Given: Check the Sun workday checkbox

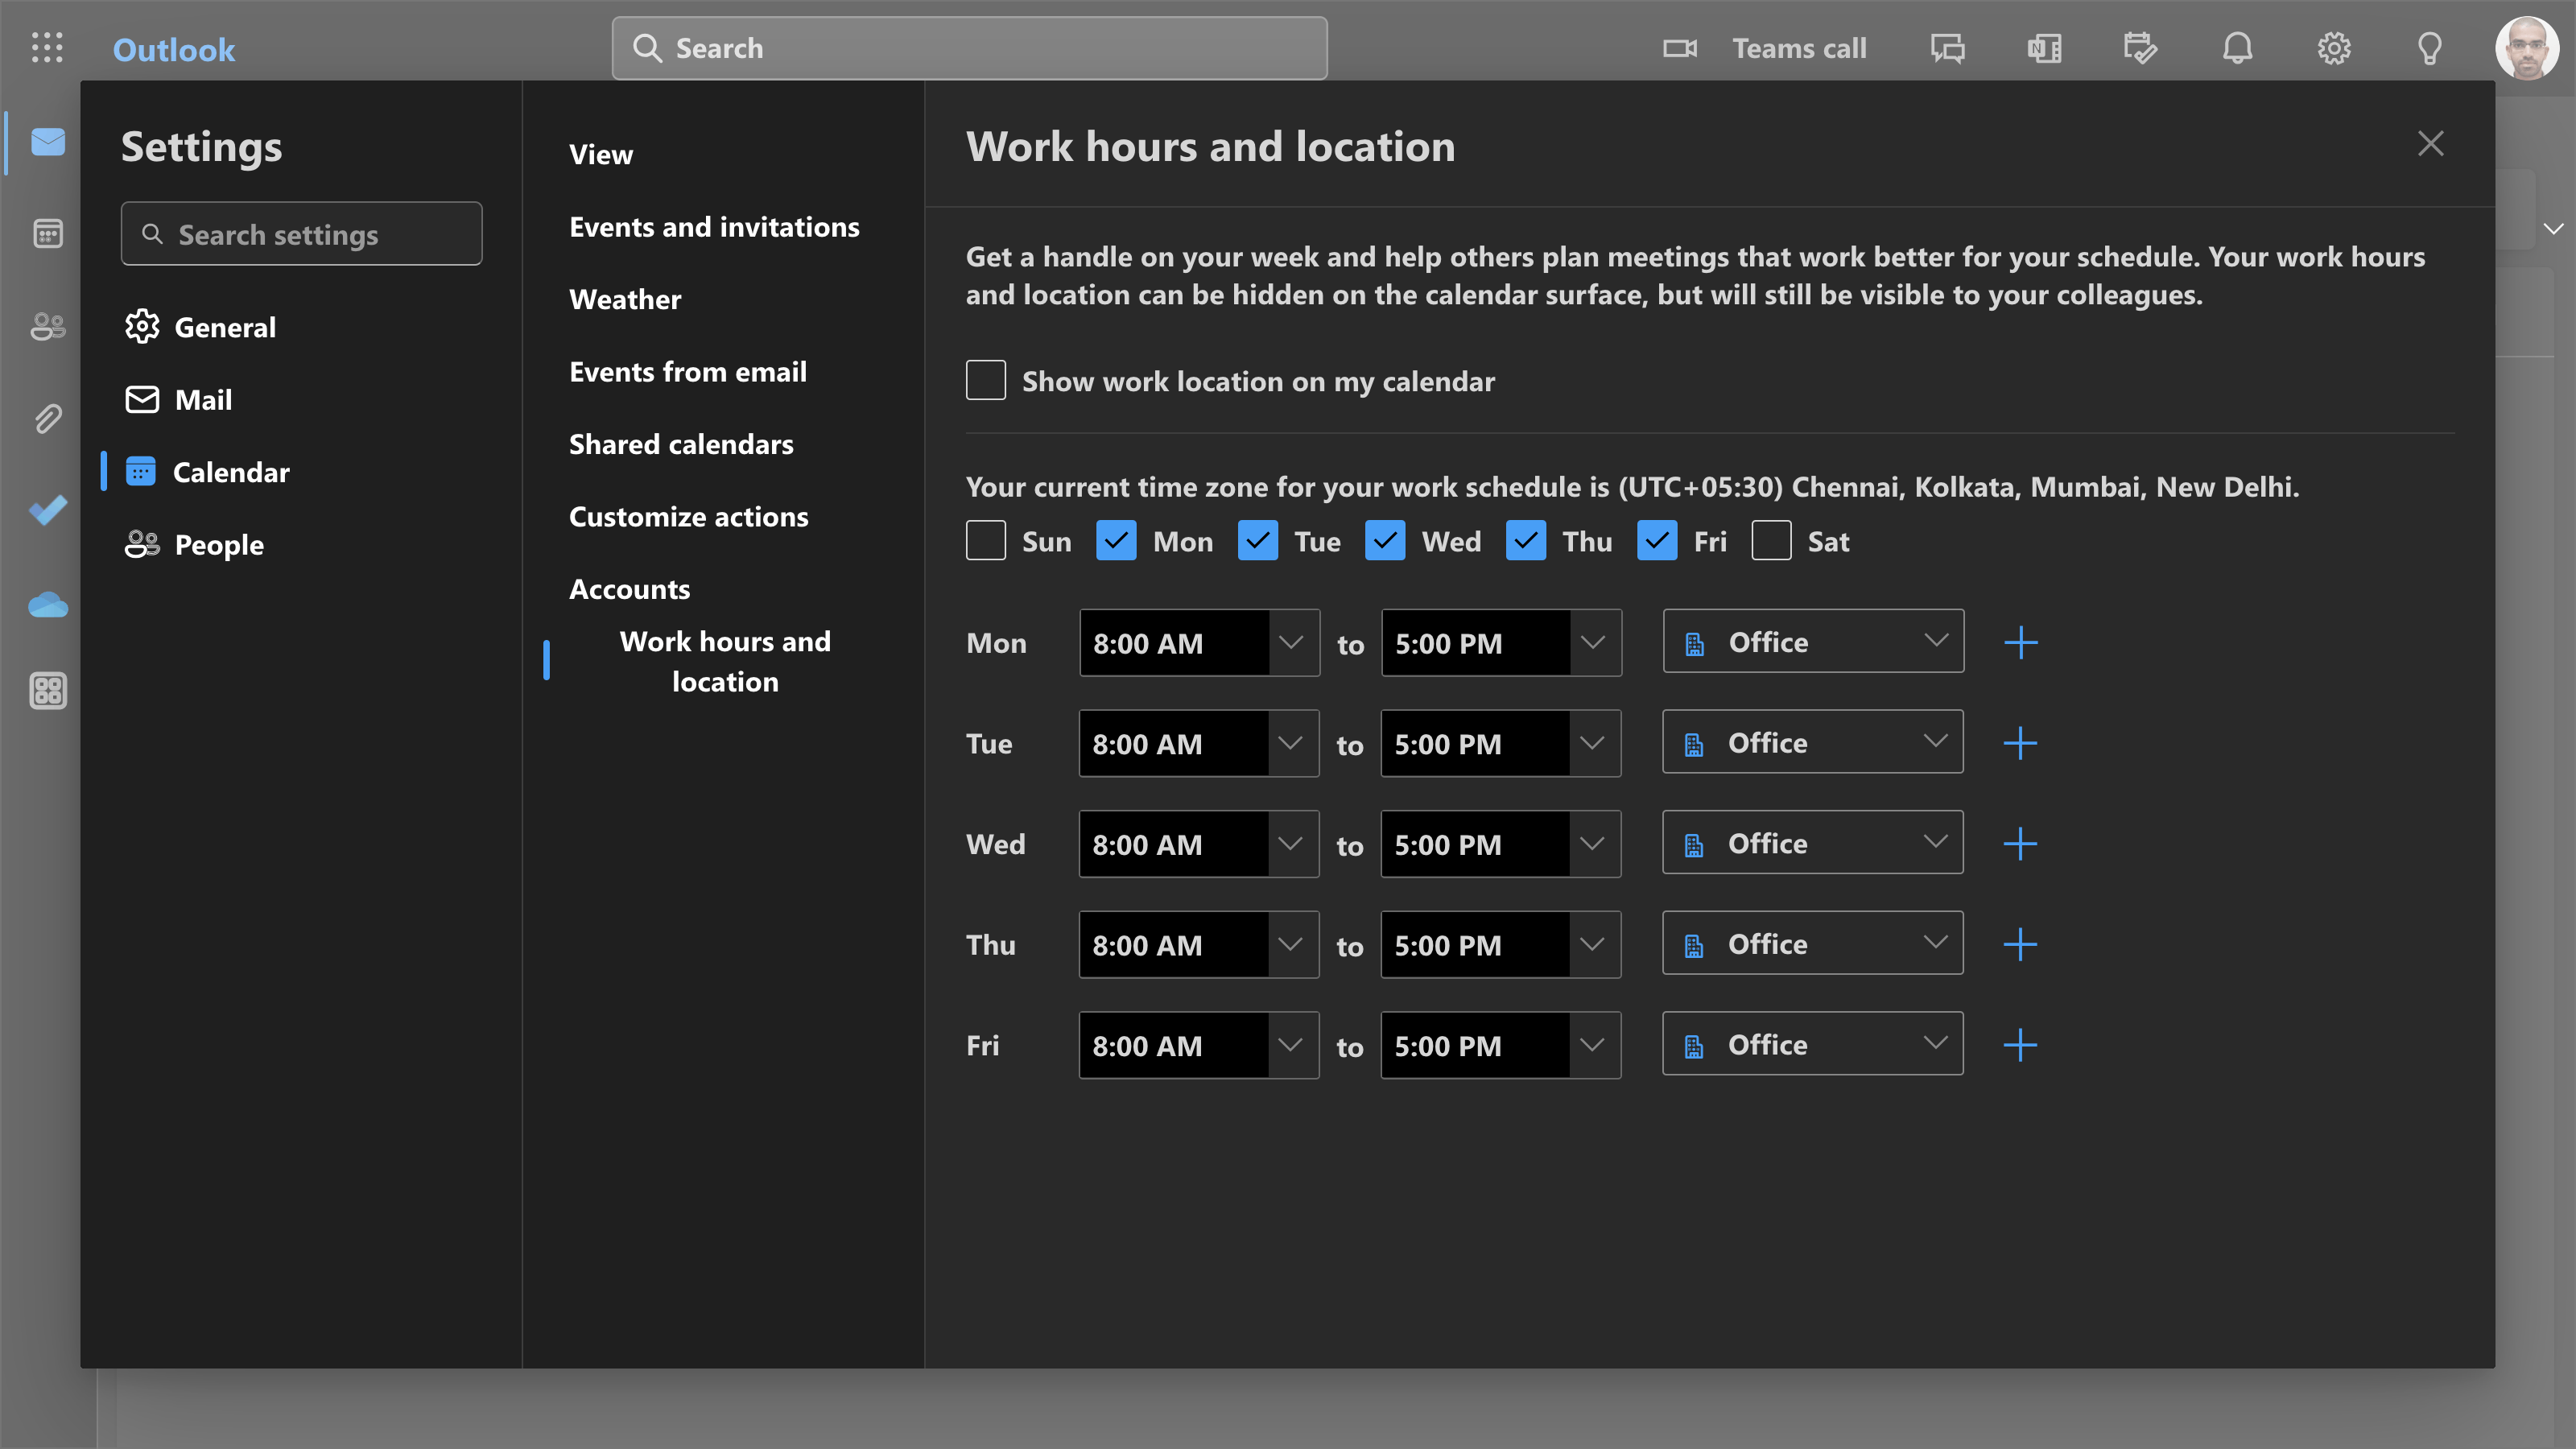Looking at the screenshot, I should (x=985, y=541).
